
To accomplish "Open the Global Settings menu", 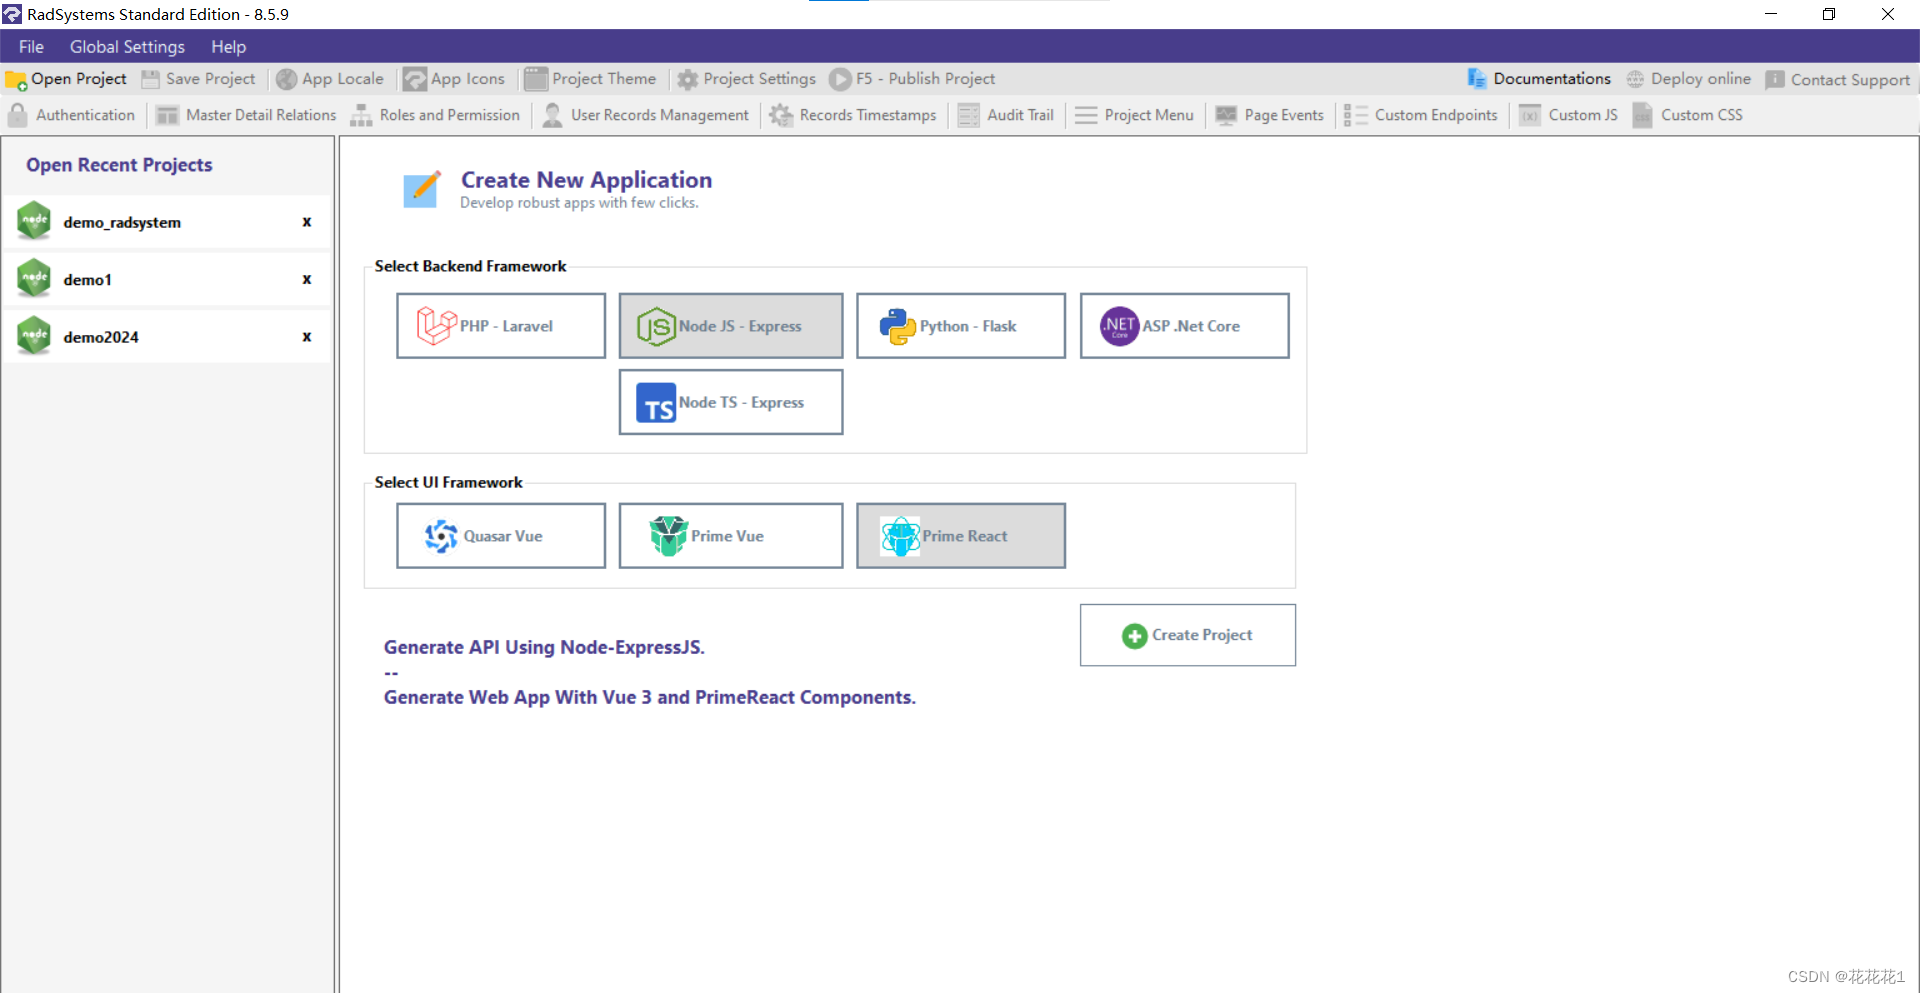I will (127, 47).
